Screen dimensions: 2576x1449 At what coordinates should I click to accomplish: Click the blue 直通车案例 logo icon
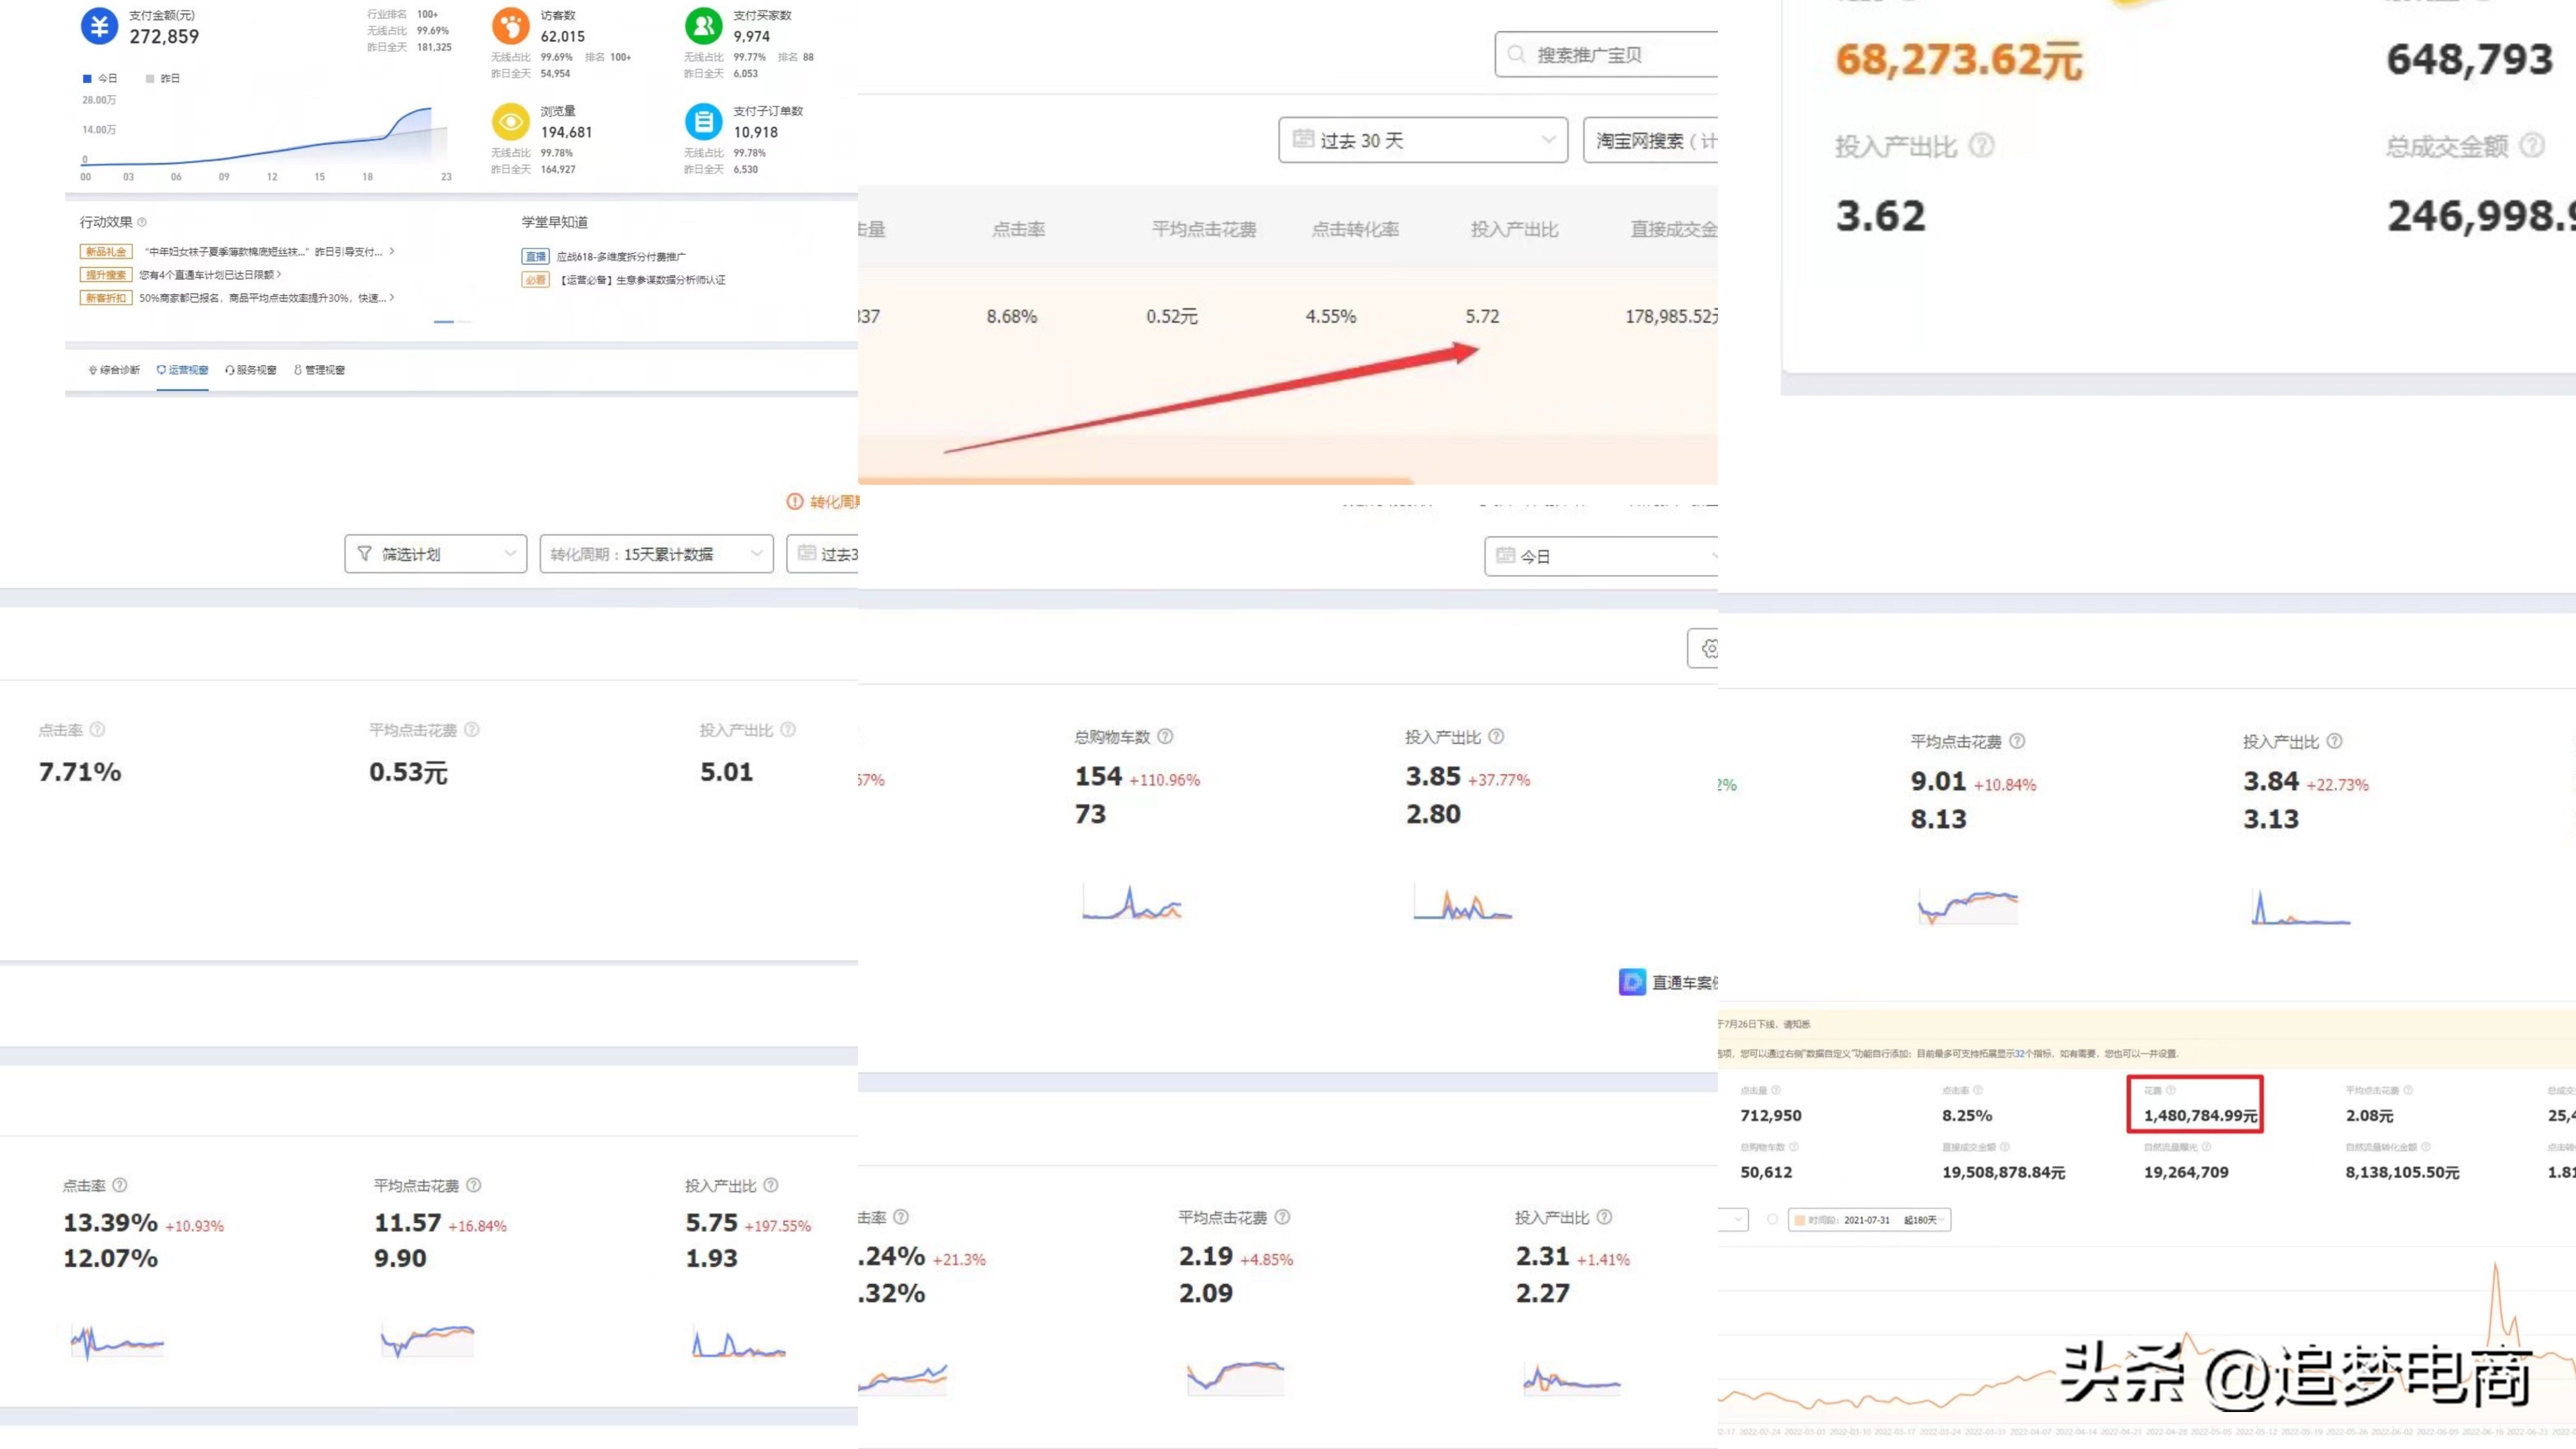[x=1632, y=982]
